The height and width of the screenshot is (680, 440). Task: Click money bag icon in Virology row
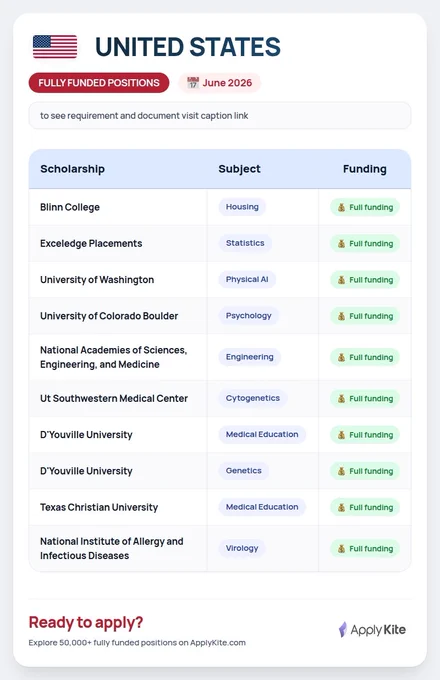pos(342,548)
